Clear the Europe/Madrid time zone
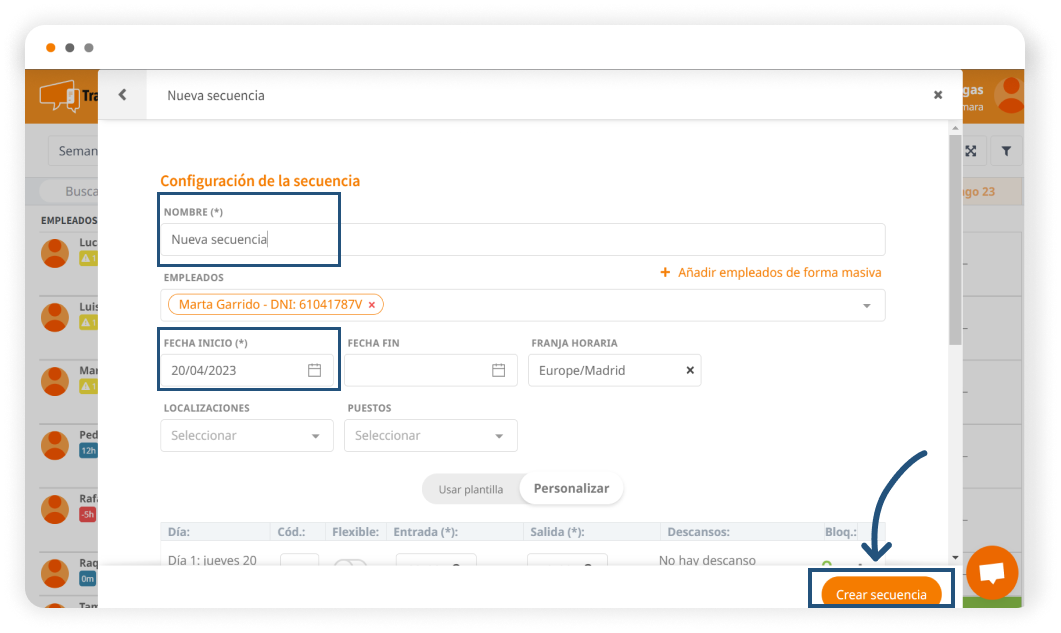Image resolution: width=1061 pixels, height=633 pixels. [x=689, y=370]
